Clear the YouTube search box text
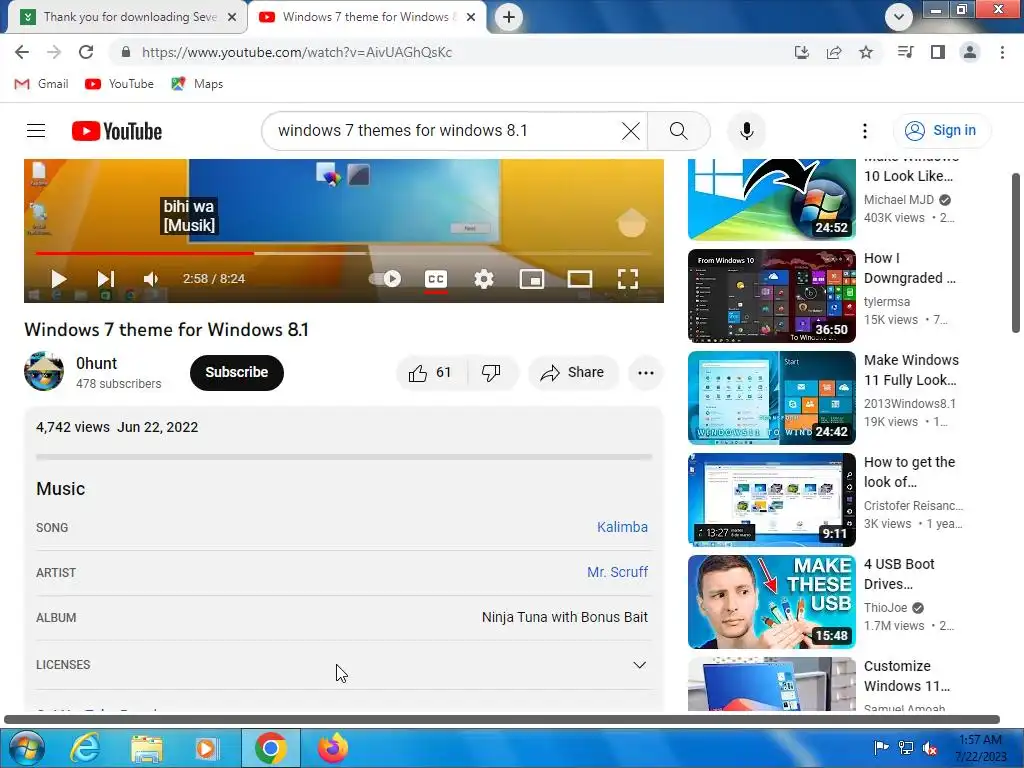This screenshot has height=768, width=1024. click(x=630, y=131)
